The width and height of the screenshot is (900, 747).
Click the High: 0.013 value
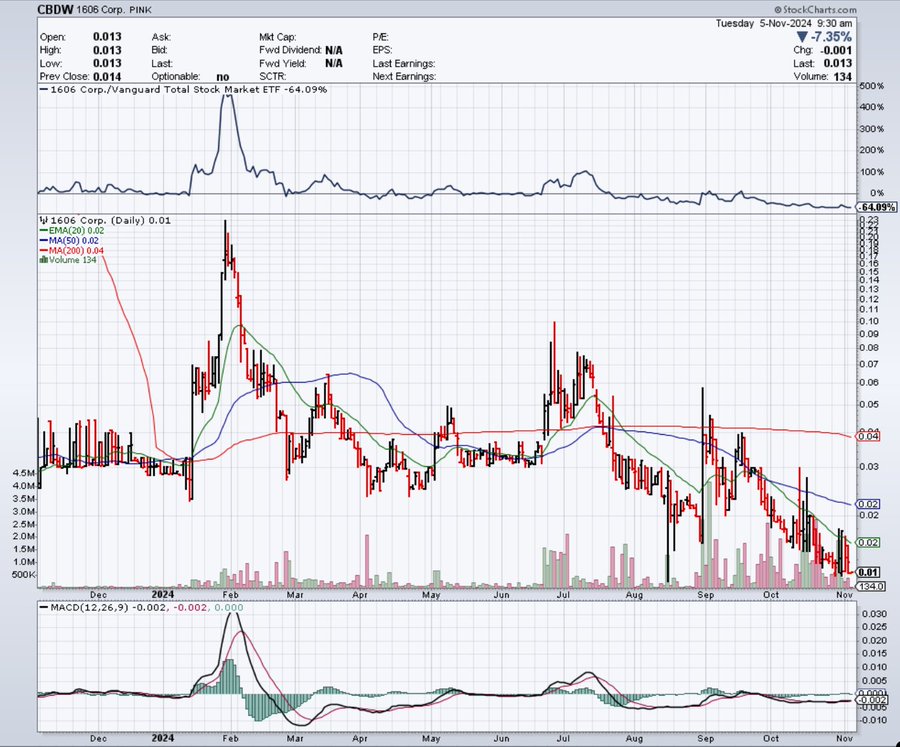pyautogui.click(x=80, y=50)
